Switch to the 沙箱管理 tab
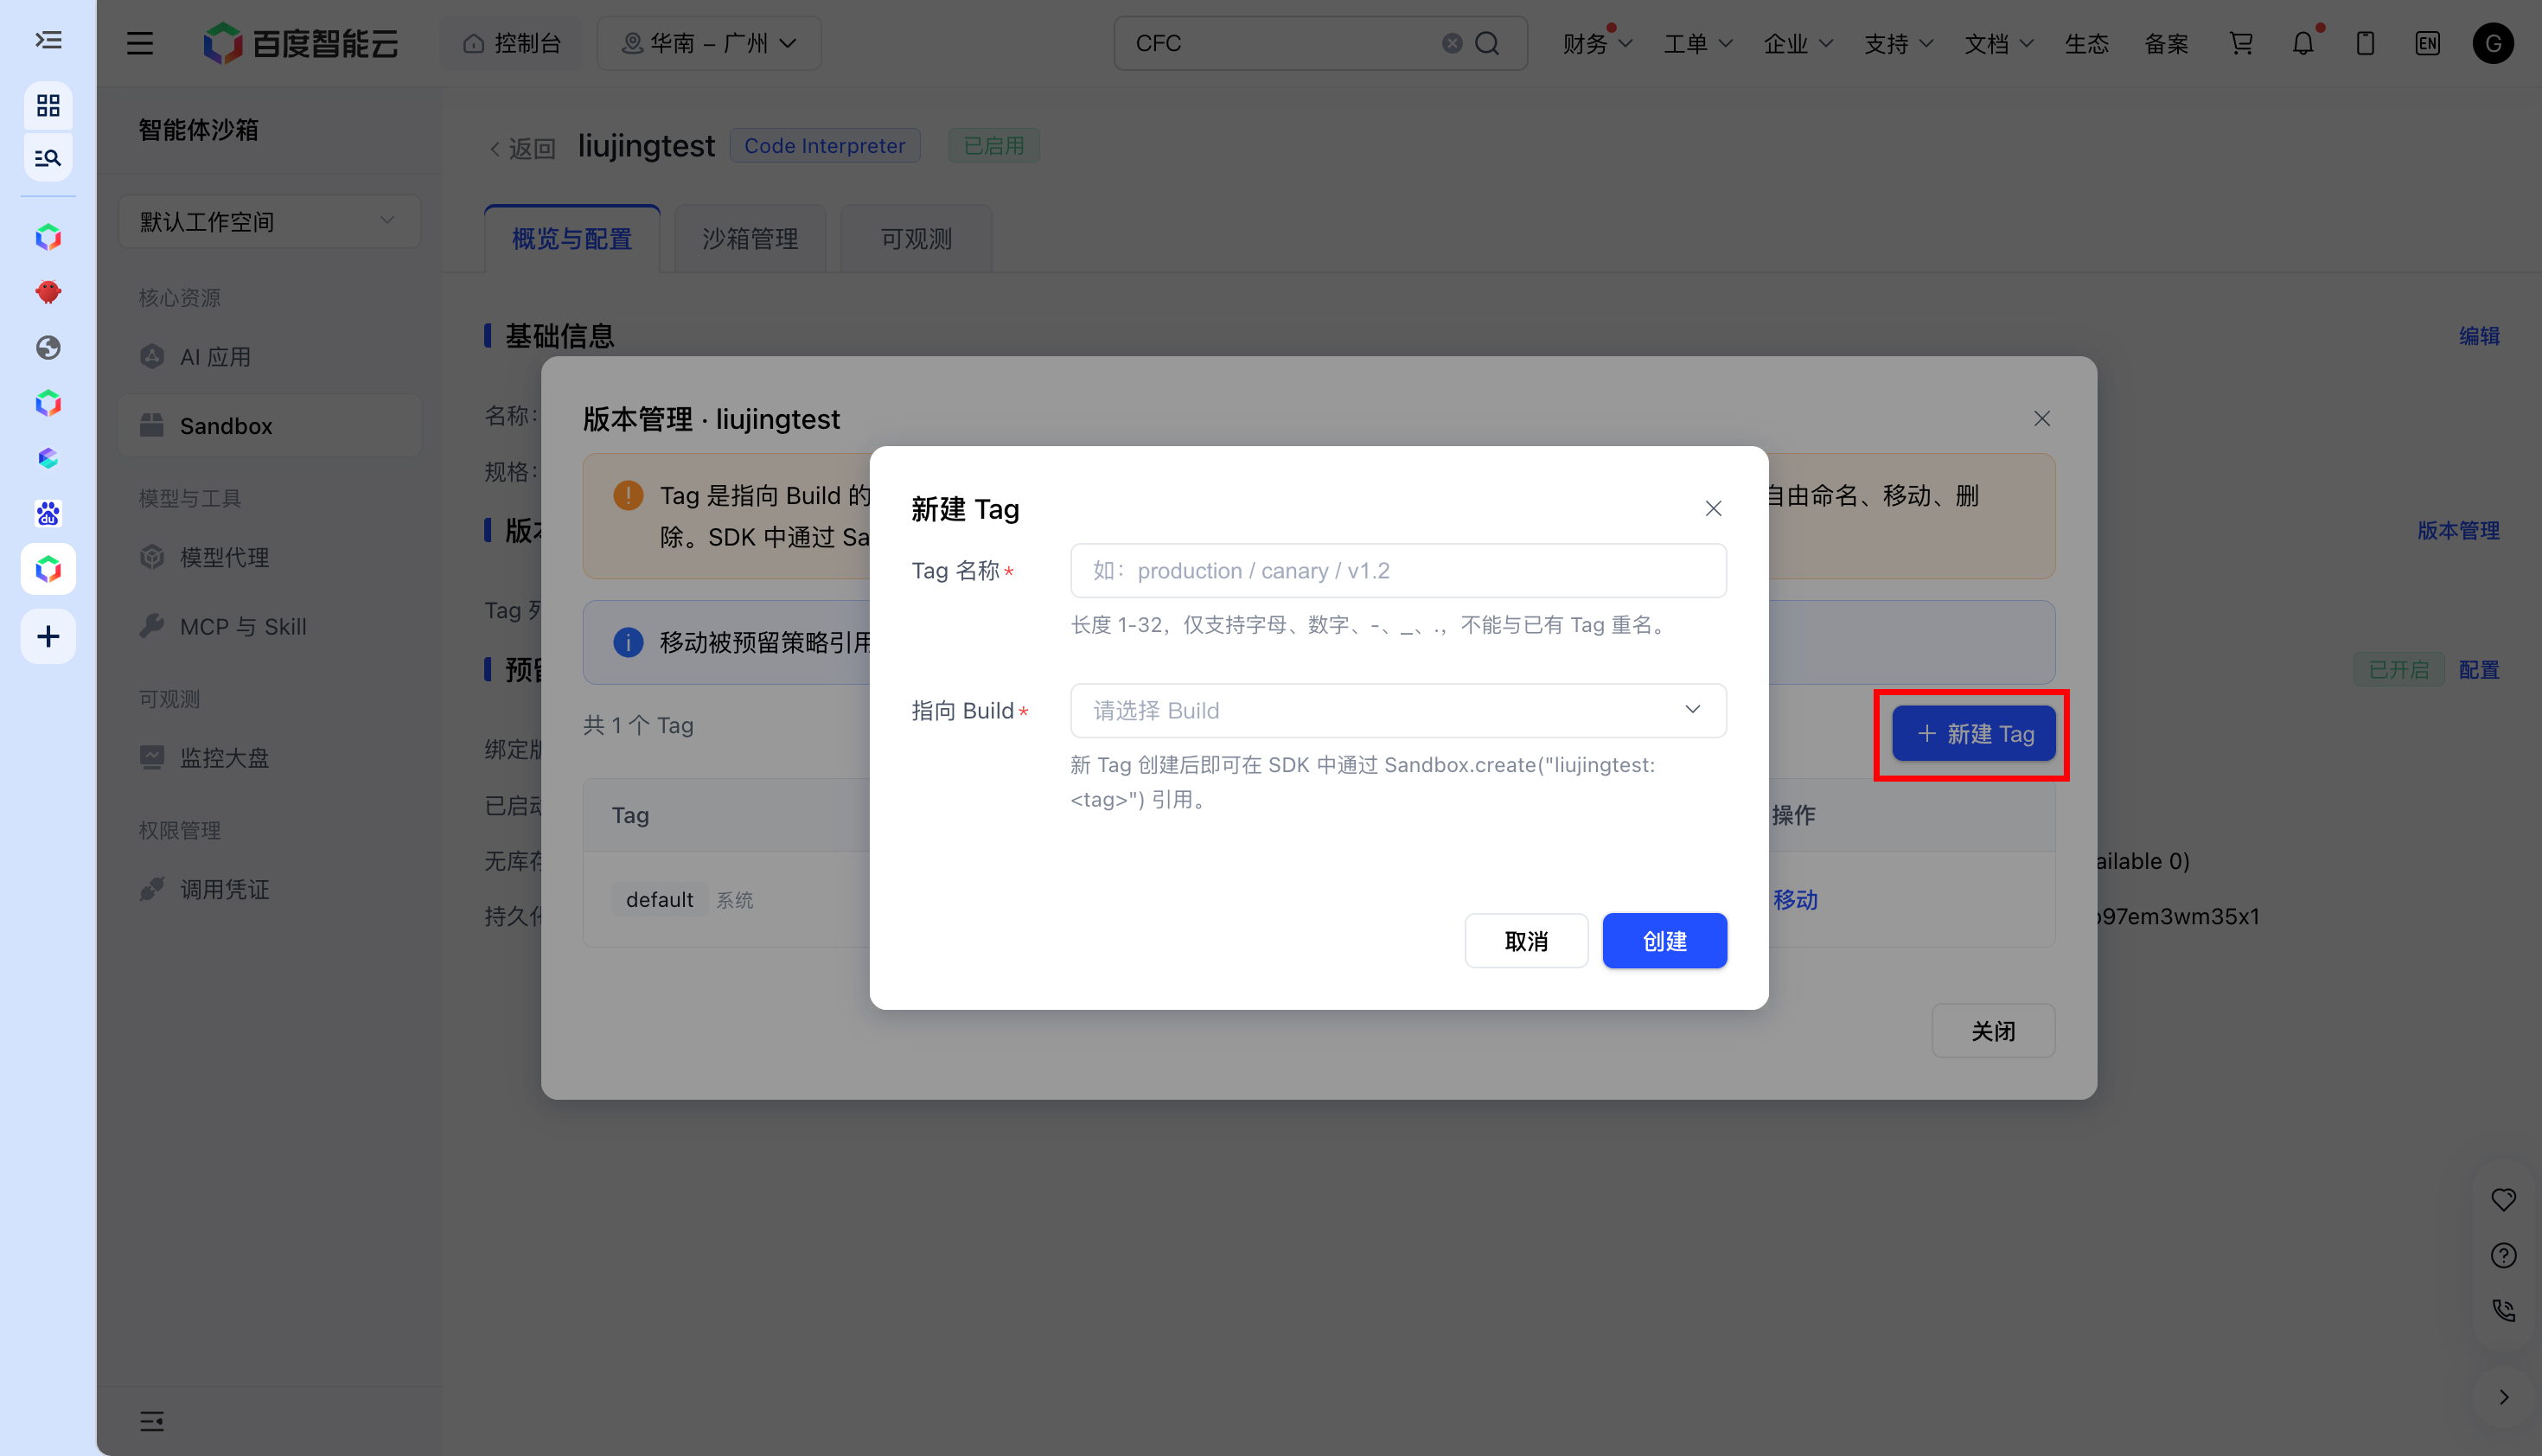 coord(750,238)
